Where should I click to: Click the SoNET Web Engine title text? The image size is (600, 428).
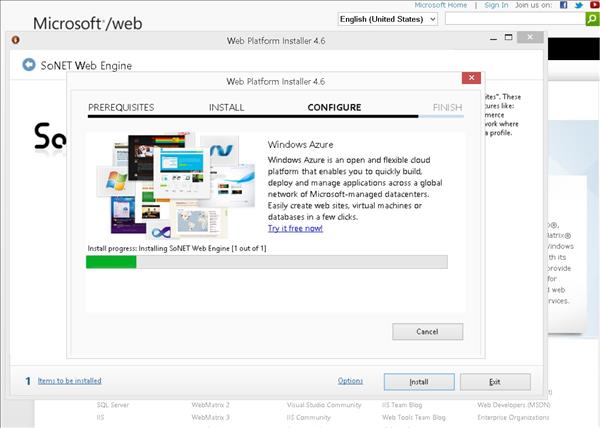tap(86, 66)
